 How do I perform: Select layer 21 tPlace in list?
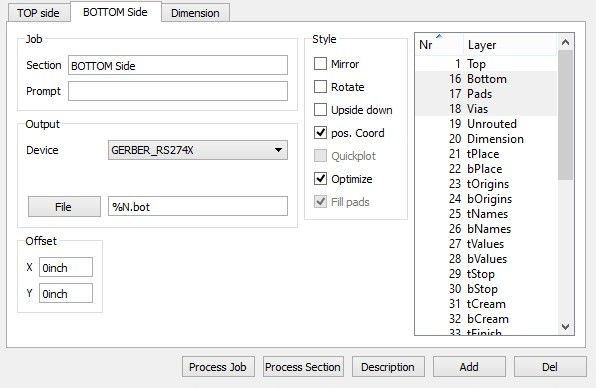click(487, 154)
